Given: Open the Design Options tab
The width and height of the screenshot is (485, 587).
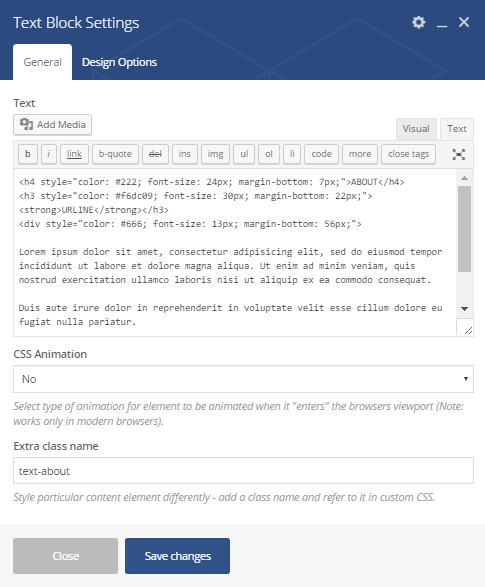Looking at the screenshot, I should [x=119, y=62].
